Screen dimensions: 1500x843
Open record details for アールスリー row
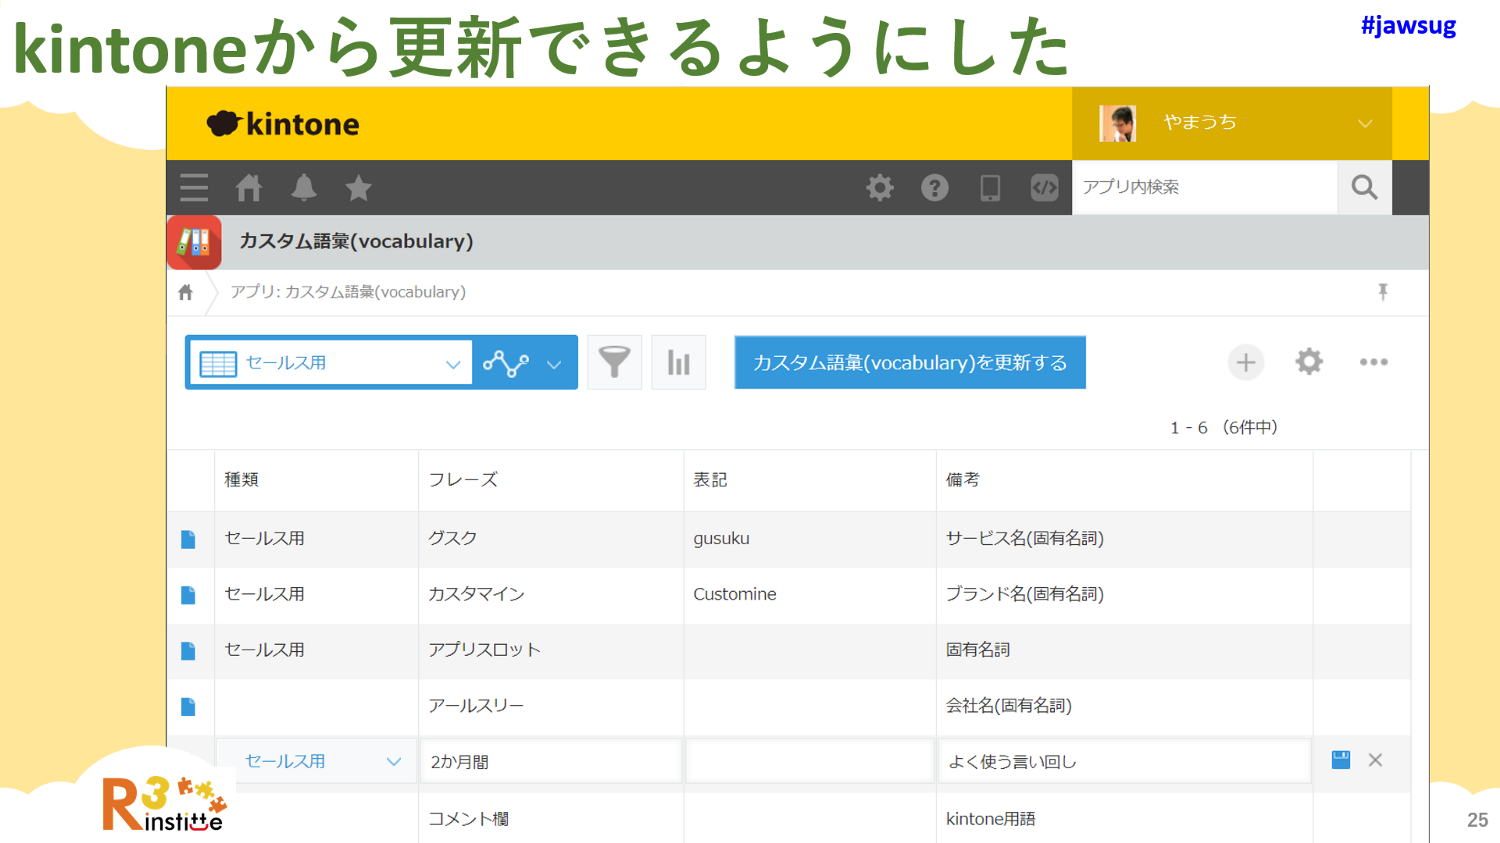(x=188, y=707)
